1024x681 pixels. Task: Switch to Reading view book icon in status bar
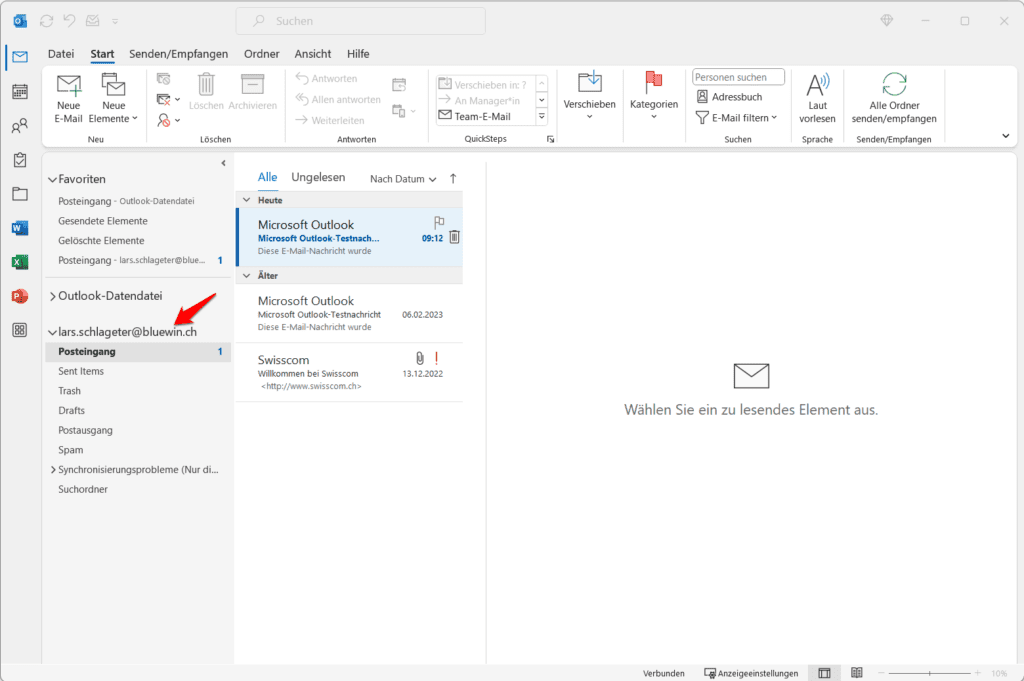click(857, 673)
